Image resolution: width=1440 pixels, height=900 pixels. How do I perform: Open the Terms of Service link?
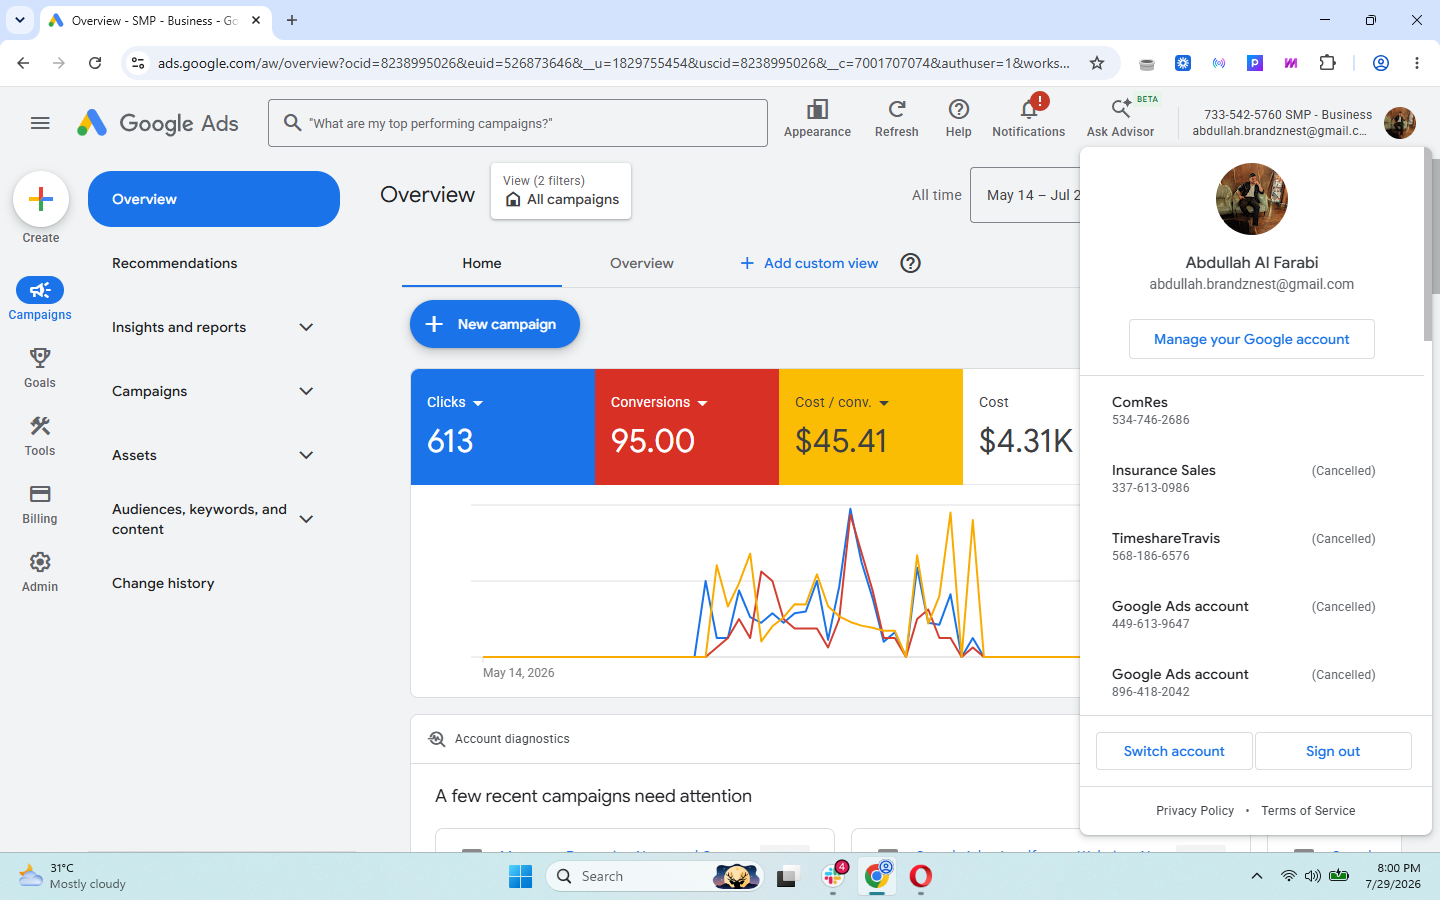click(1308, 811)
